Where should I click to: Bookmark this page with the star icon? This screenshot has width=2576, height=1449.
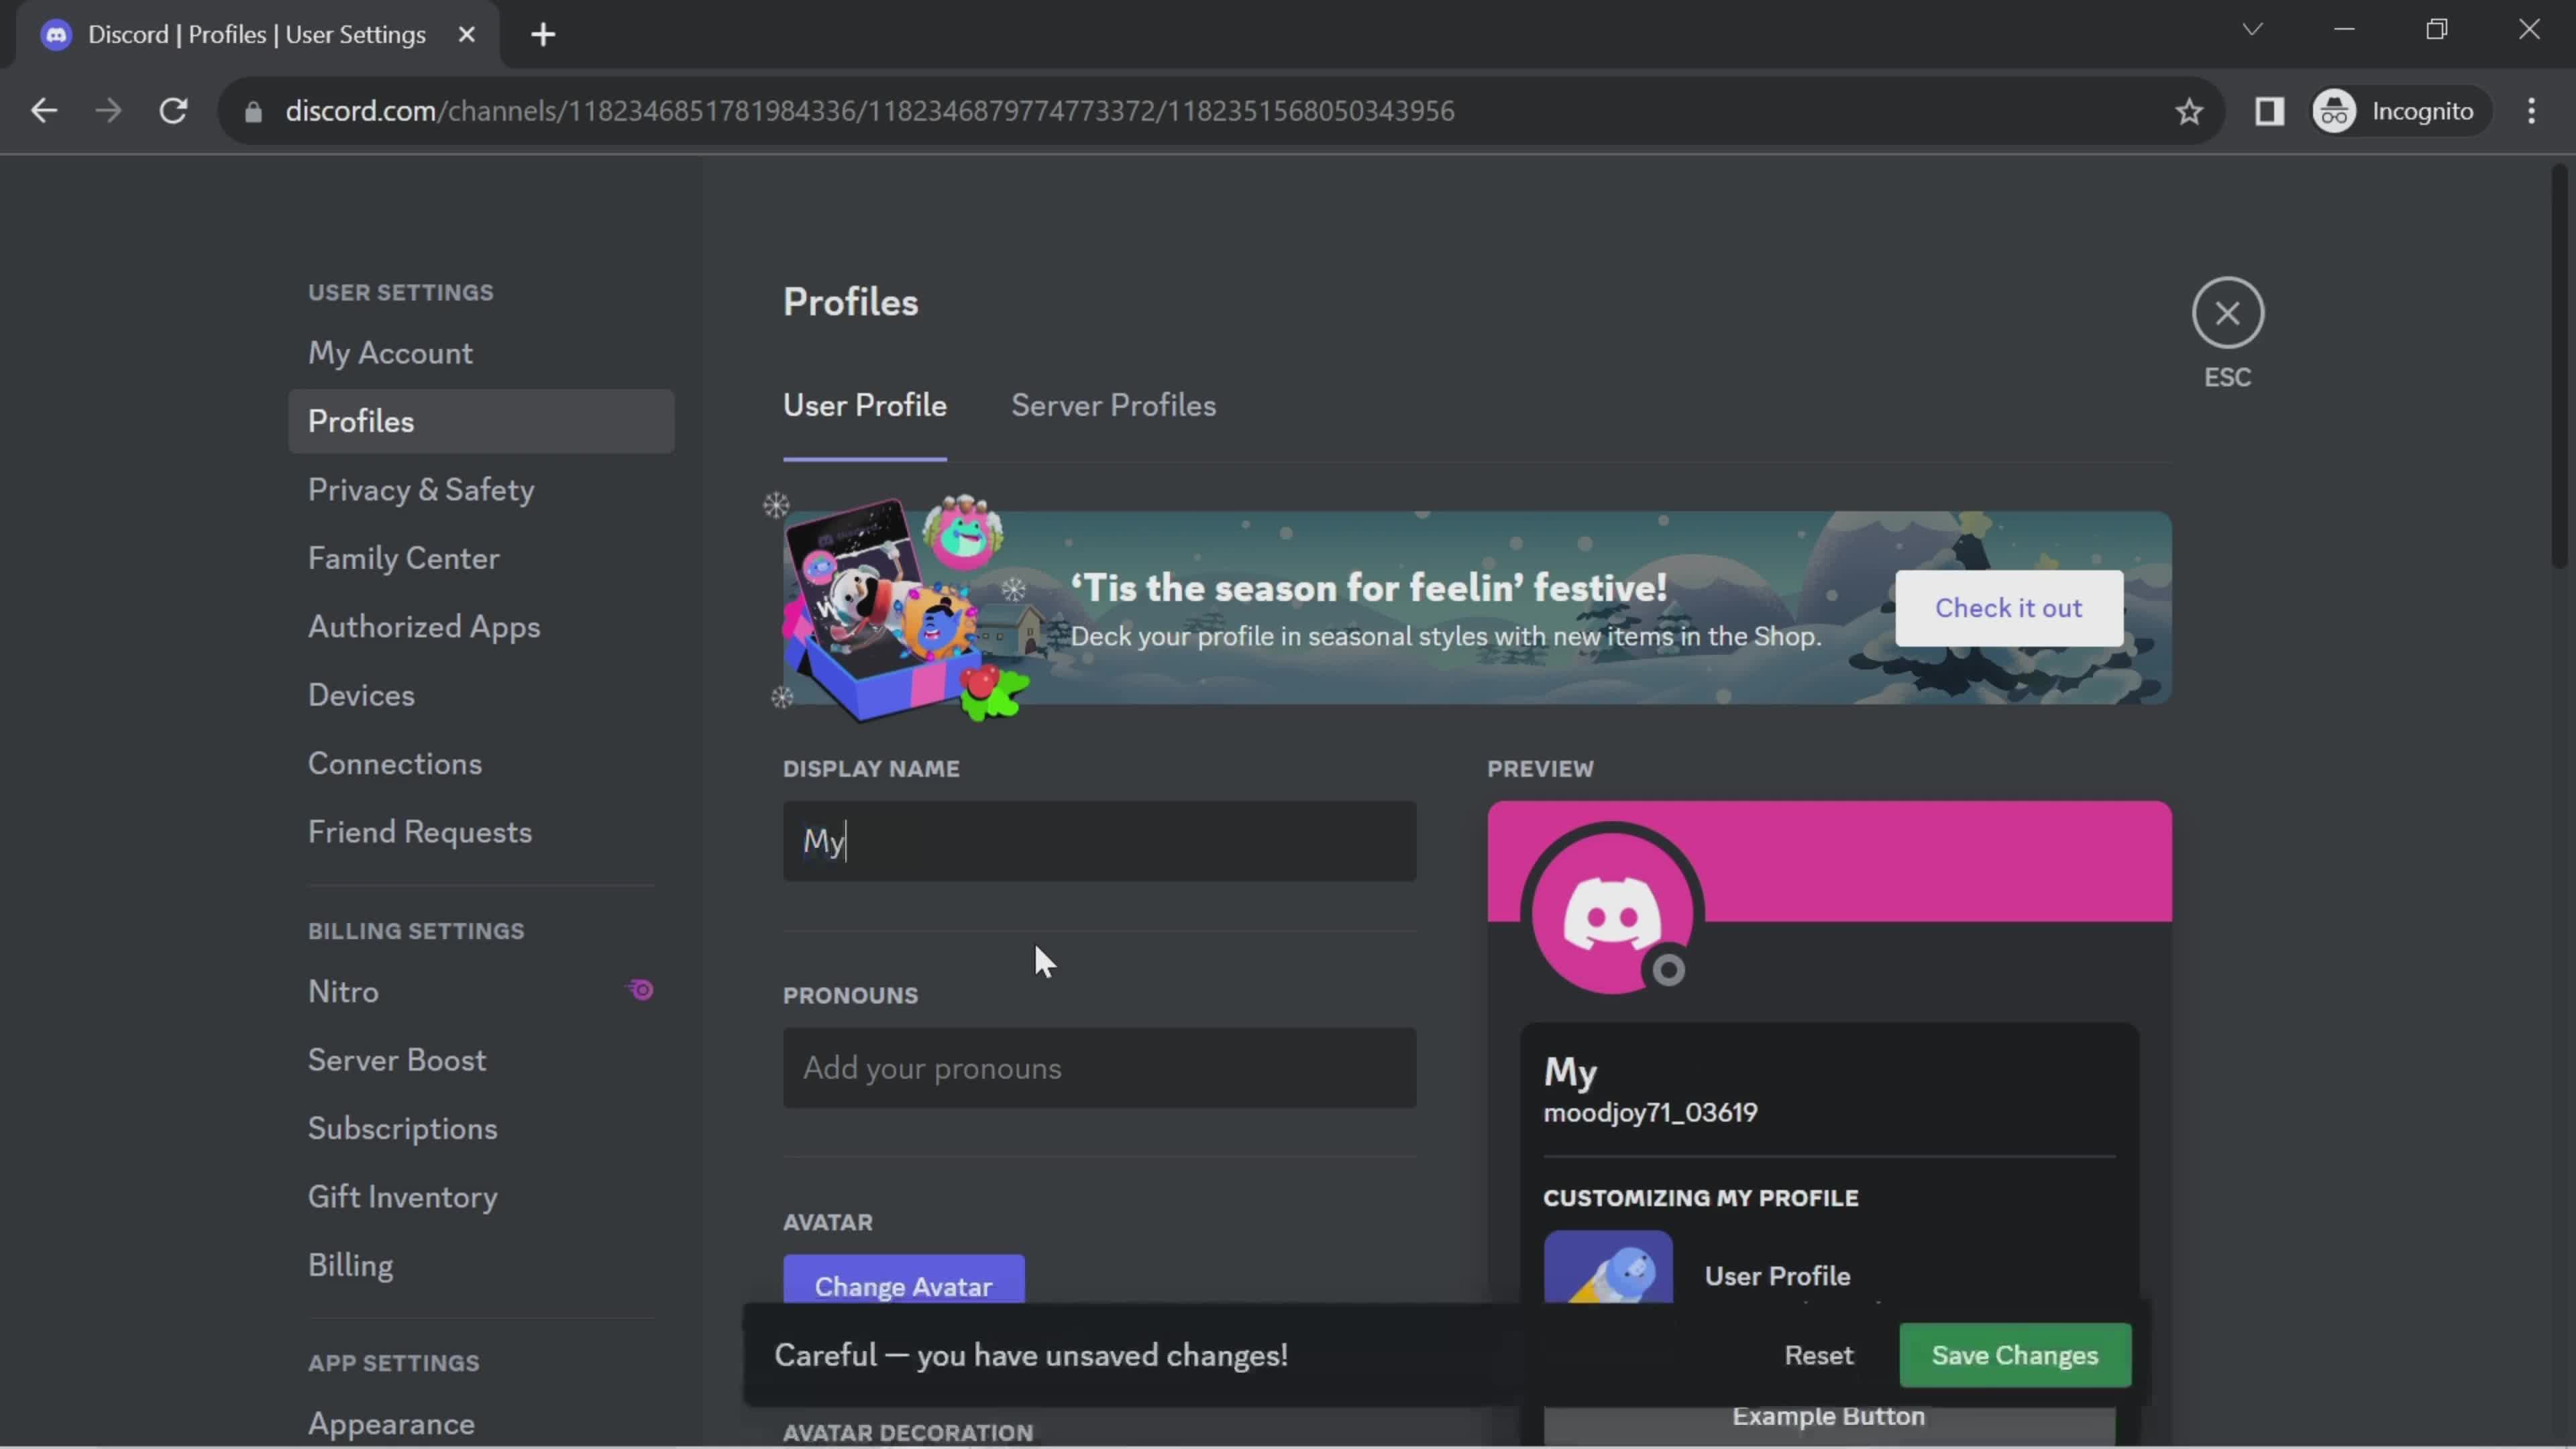2189,111
